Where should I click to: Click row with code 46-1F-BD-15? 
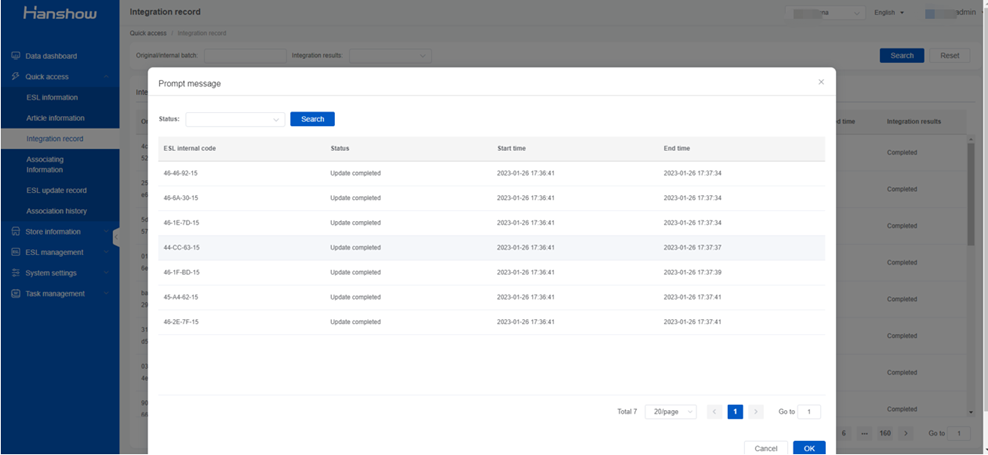pyautogui.click(x=491, y=272)
